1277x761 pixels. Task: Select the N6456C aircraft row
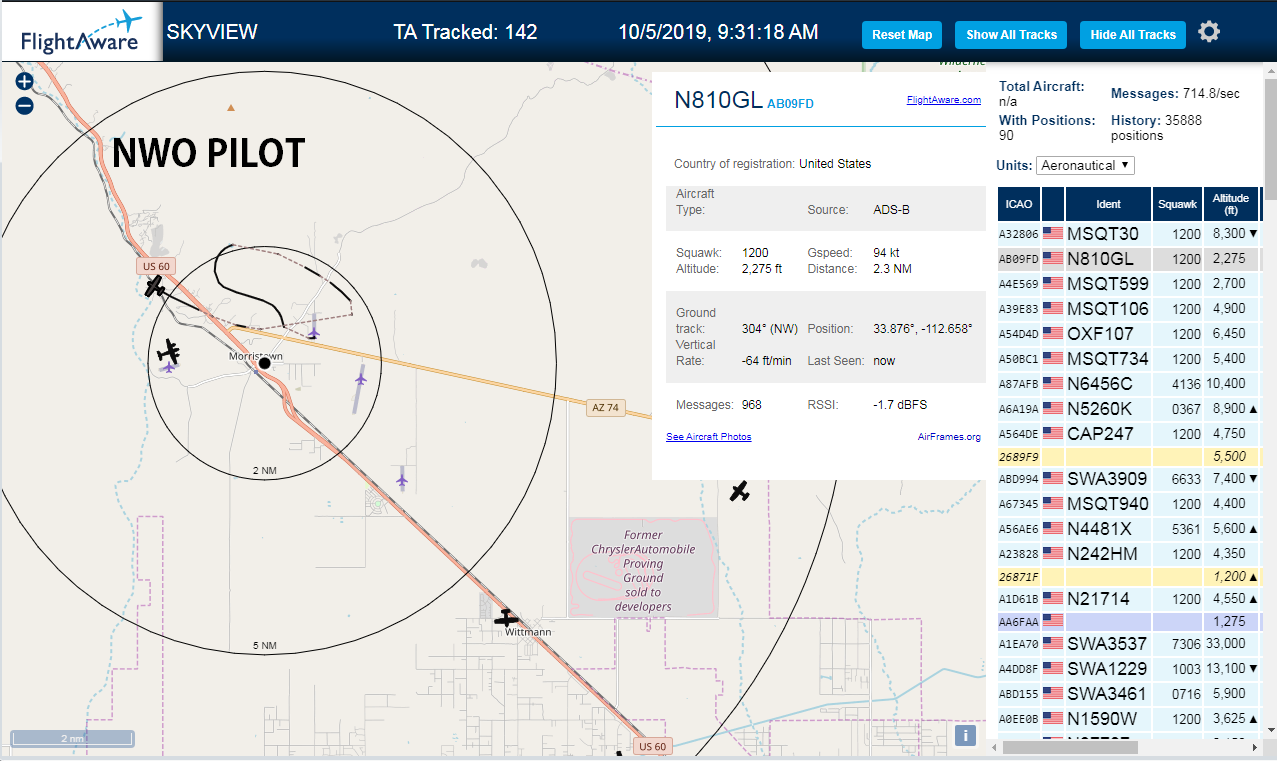coord(1129,383)
